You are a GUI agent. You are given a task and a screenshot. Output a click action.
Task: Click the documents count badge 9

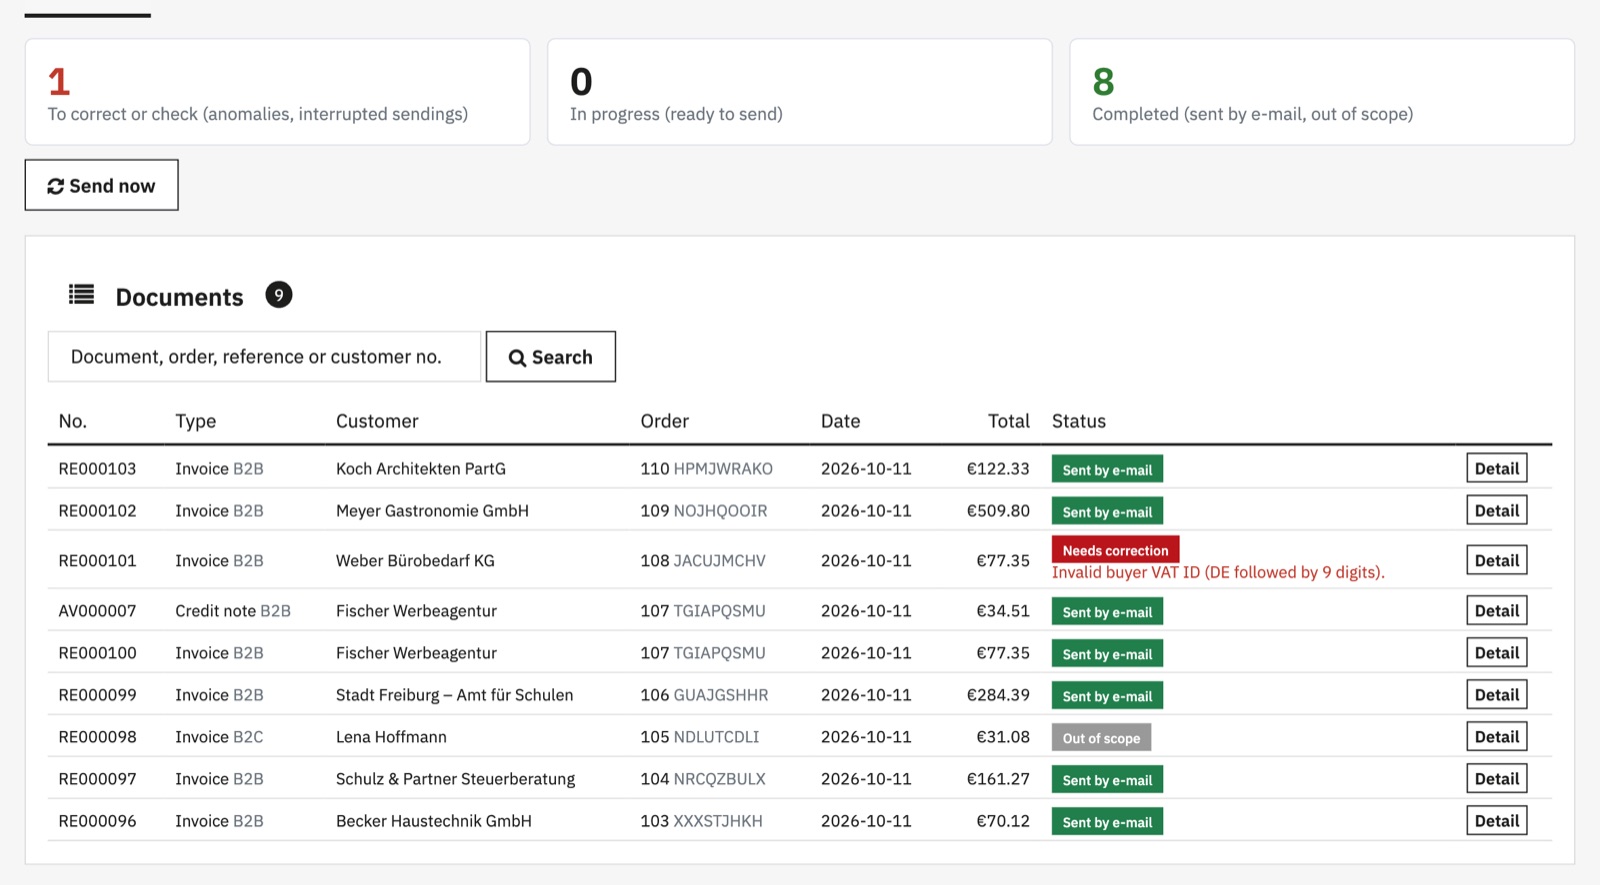click(279, 295)
